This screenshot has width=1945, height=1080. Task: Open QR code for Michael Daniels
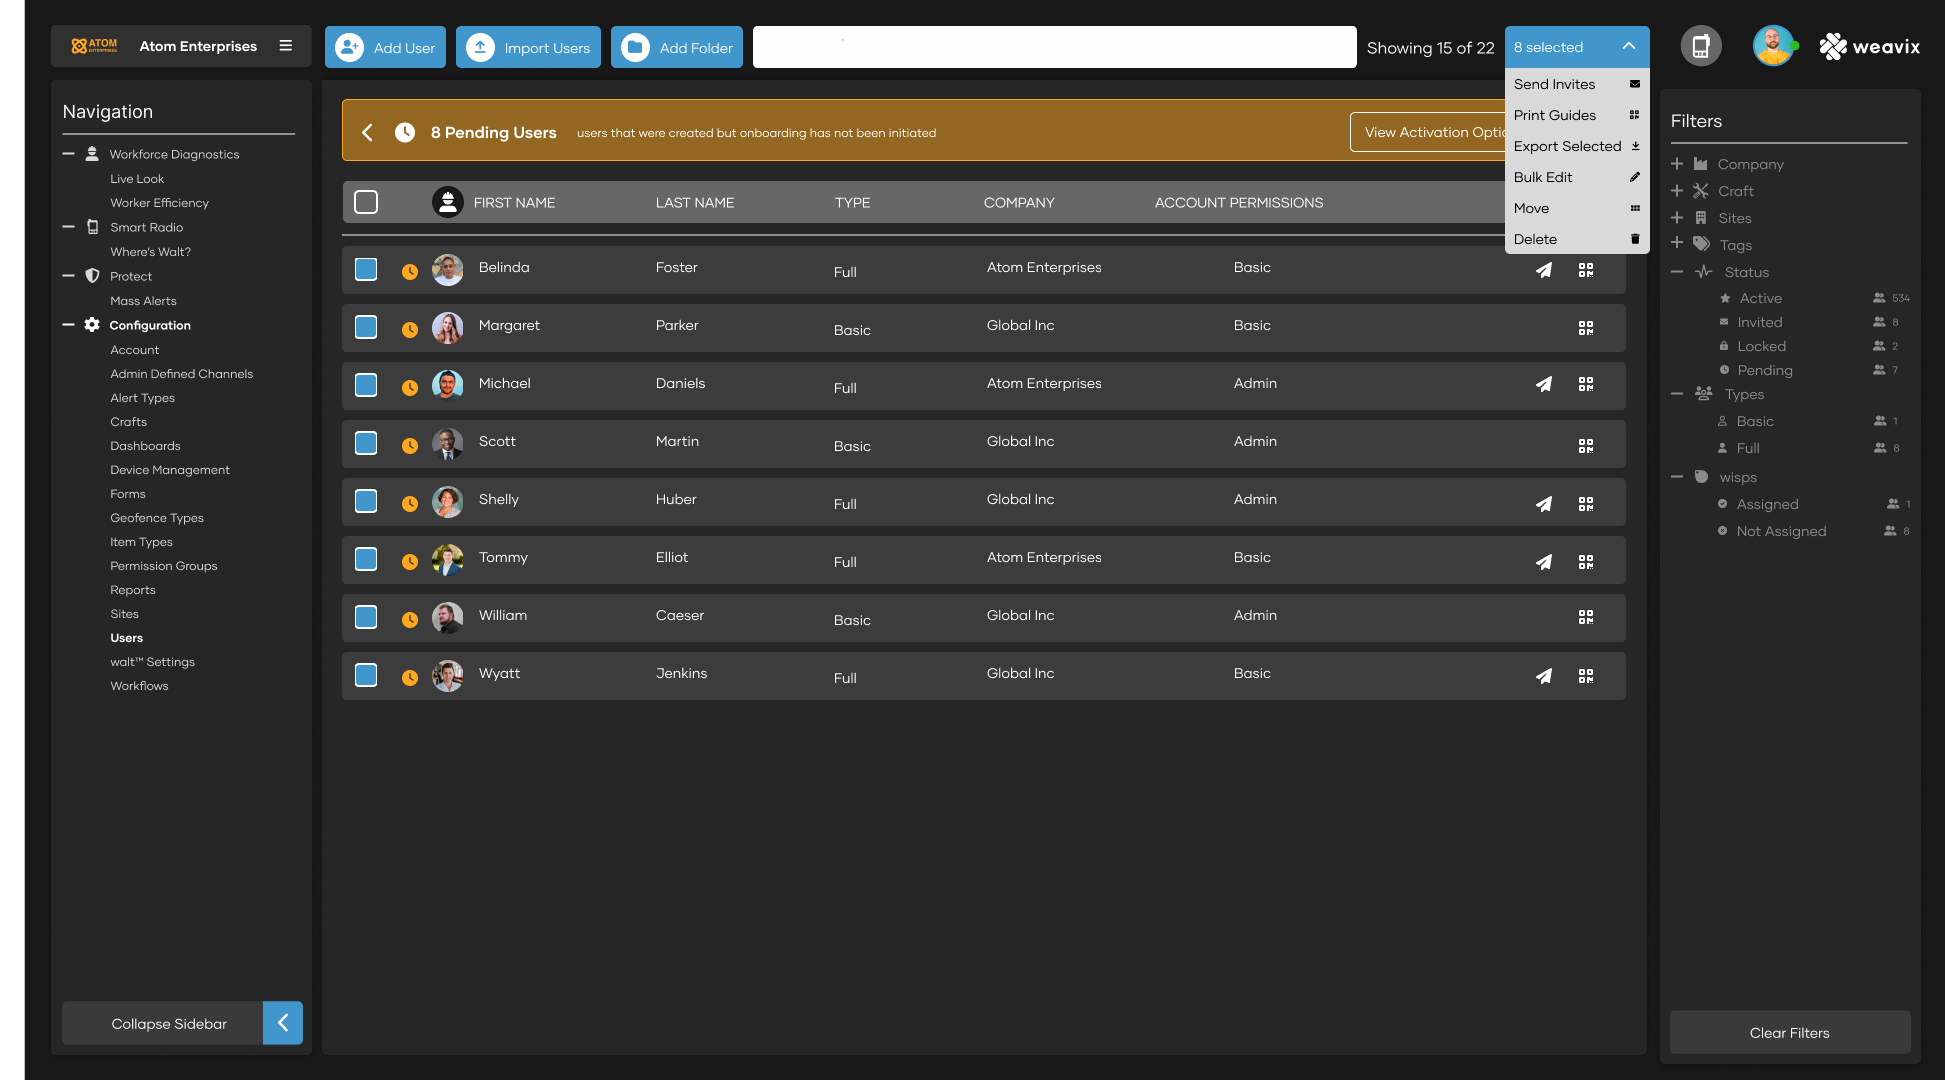pos(1586,384)
